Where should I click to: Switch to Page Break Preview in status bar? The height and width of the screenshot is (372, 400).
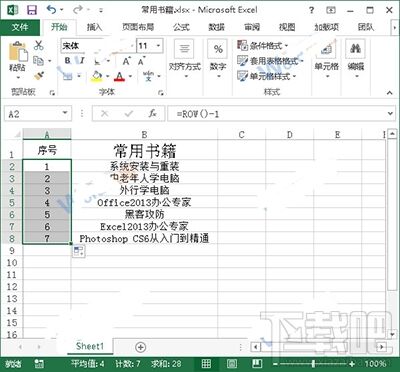(256, 363)
